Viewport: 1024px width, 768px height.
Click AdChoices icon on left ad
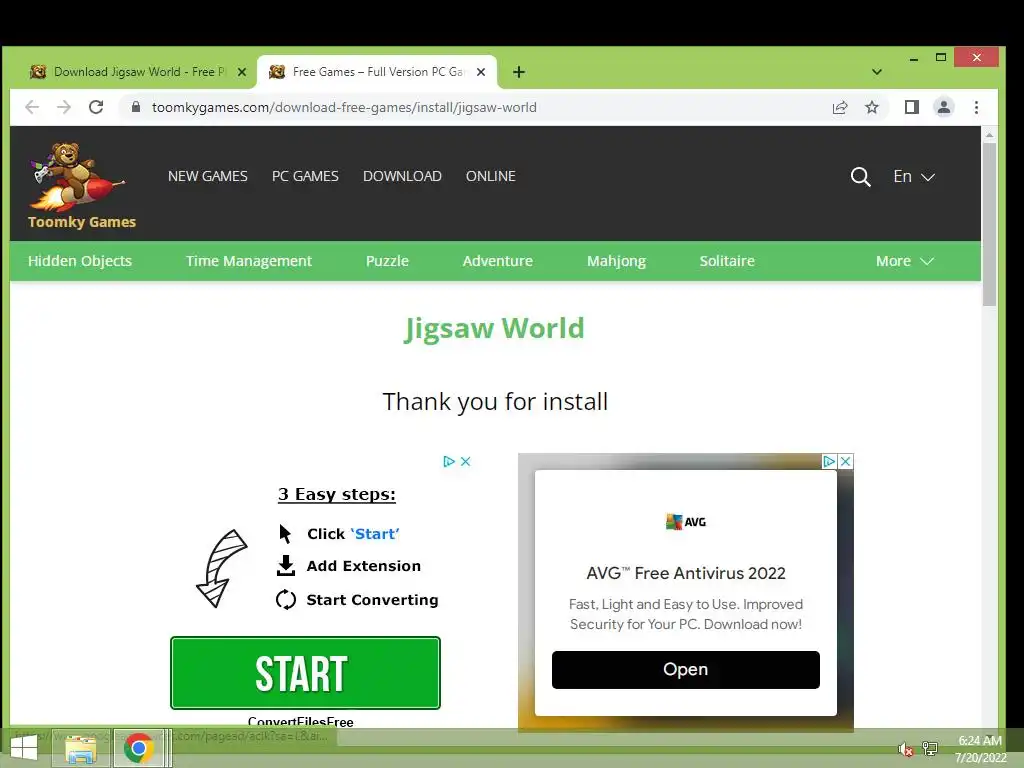tap(449, 462)
